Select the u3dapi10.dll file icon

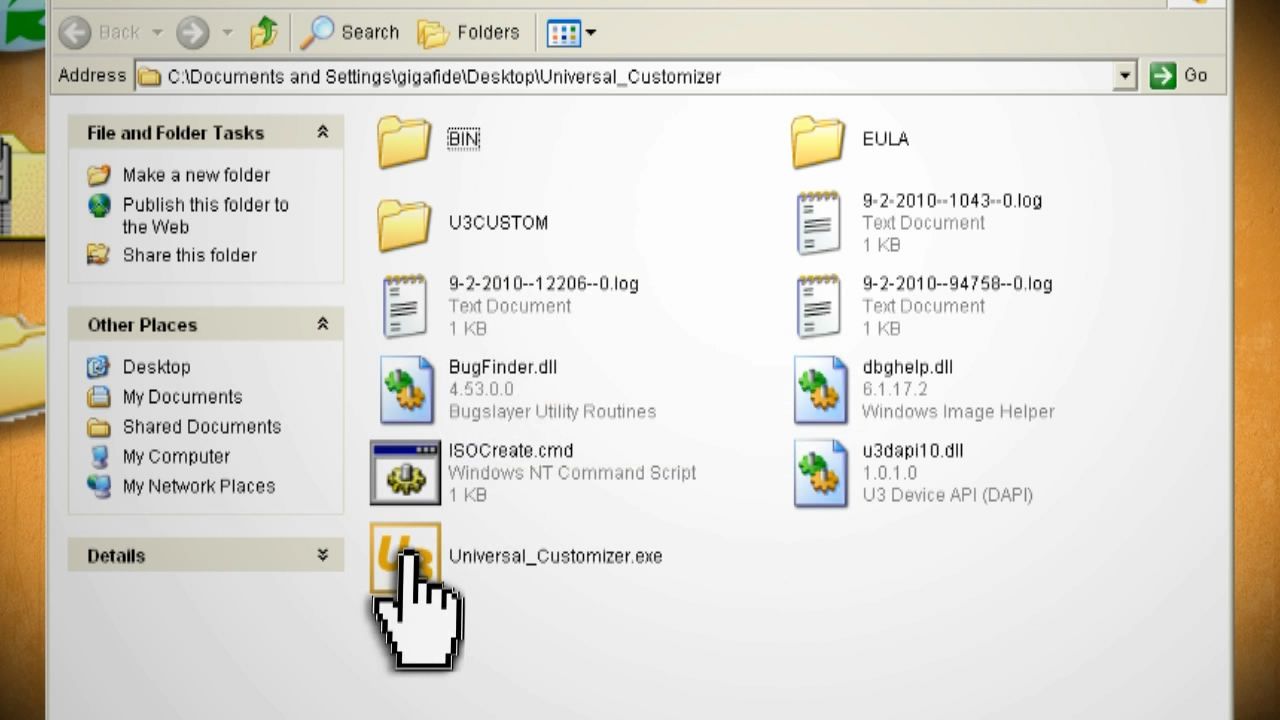(821, 473)
